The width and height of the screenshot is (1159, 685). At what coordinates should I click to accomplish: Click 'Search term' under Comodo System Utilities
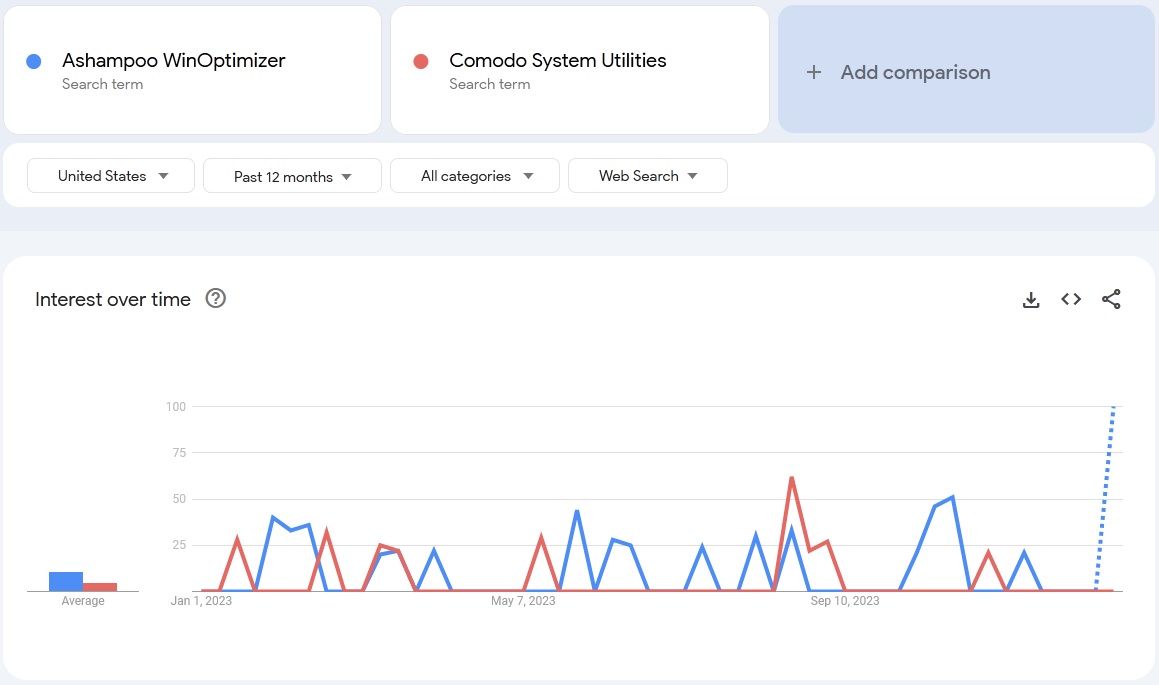(x=490, y=84)
